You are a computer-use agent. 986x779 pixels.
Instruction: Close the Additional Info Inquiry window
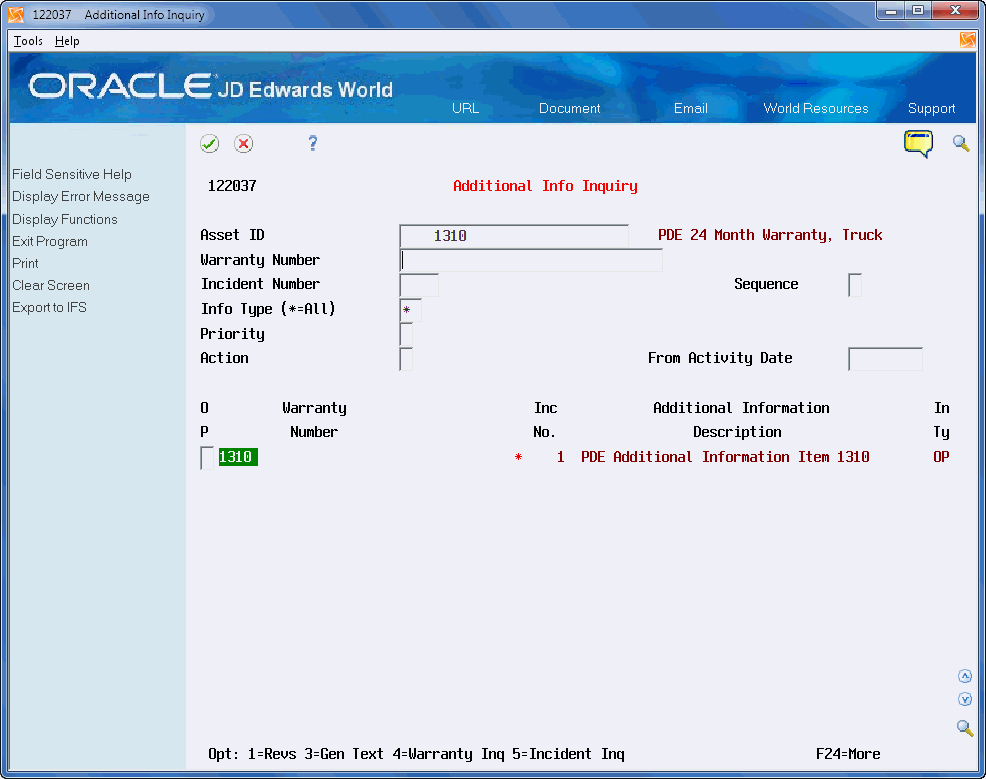[955, 11]
